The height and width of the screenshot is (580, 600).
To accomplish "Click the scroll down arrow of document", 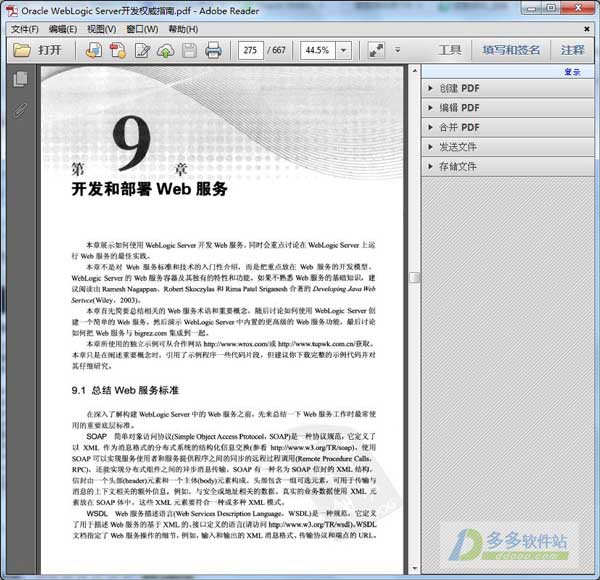I will coord(414,569).
